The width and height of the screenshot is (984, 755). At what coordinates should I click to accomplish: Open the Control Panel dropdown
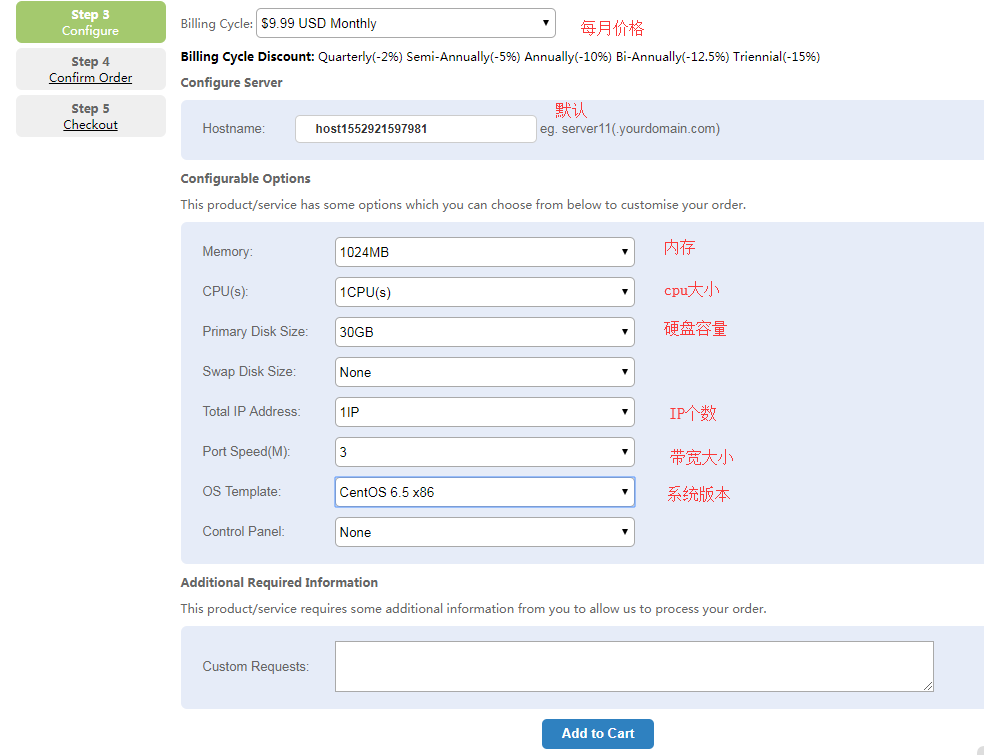484,532
